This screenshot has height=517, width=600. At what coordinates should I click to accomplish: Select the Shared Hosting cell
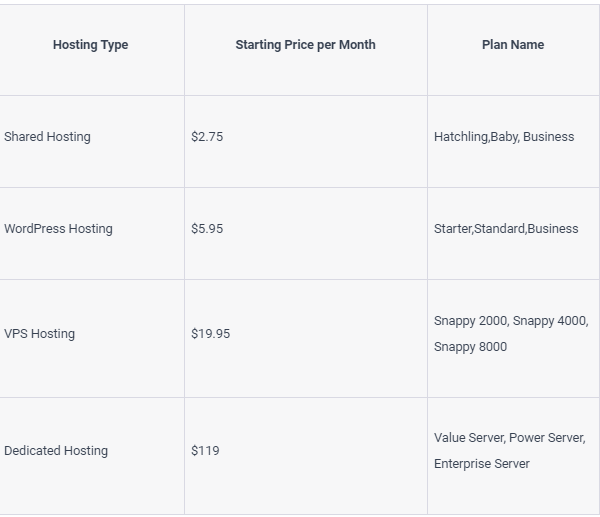click(x=47, y=137)
